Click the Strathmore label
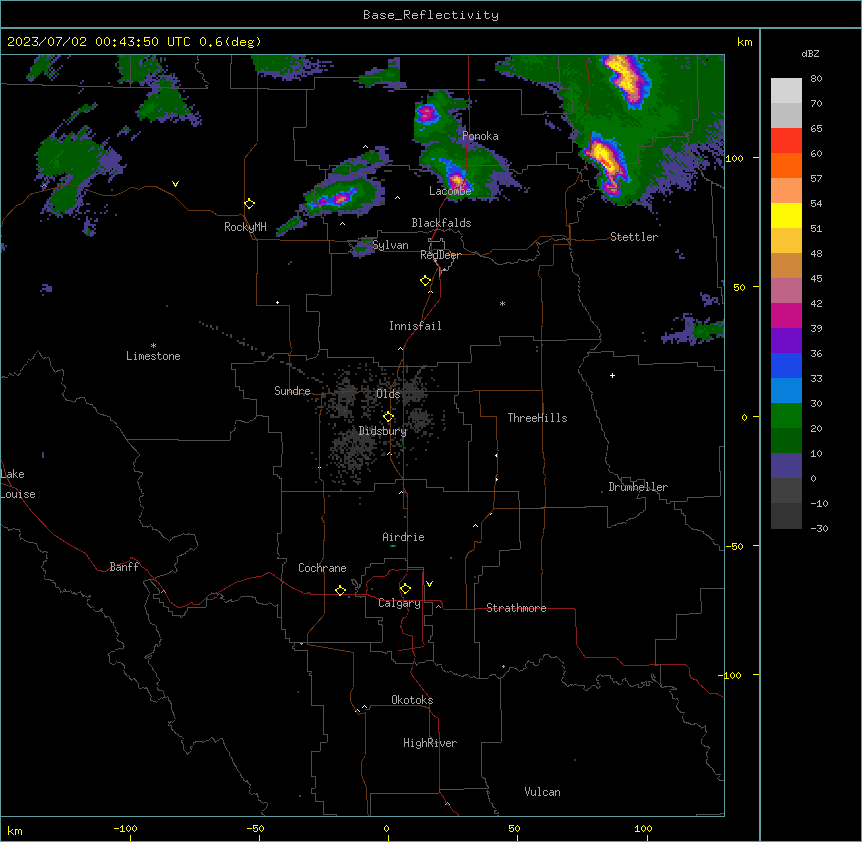862x842 pixels. tap(516, 608)
